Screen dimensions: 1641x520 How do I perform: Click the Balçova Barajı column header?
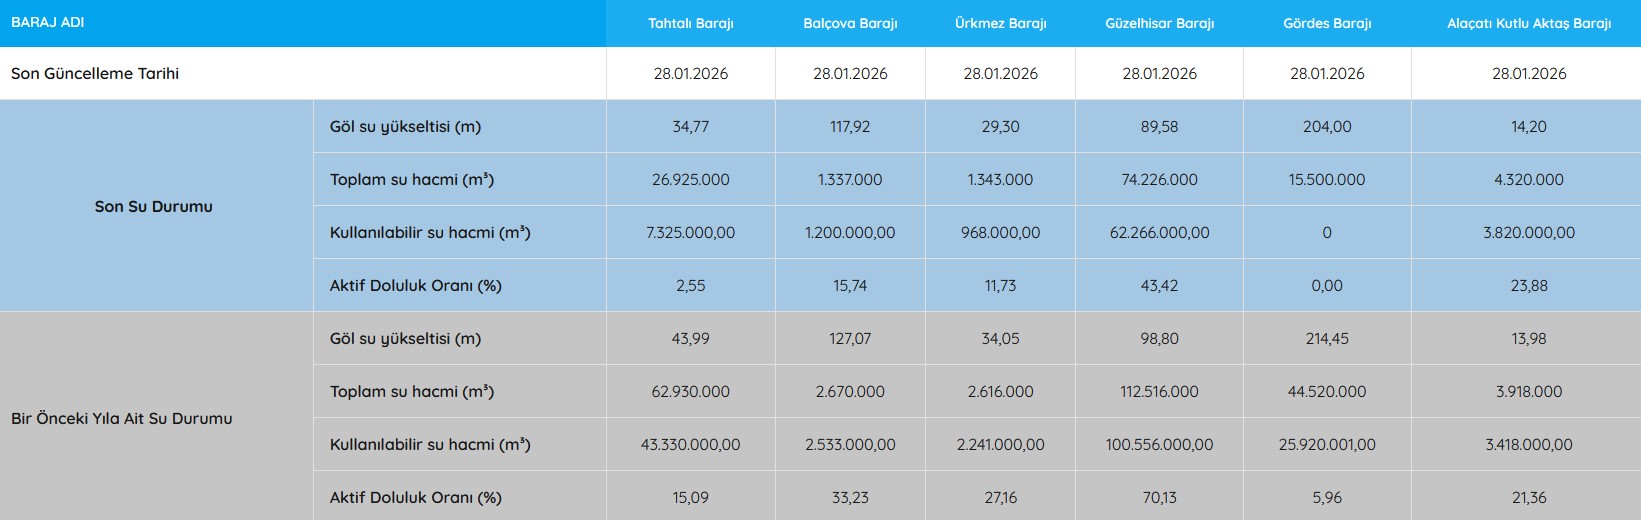tap(850, 23)
